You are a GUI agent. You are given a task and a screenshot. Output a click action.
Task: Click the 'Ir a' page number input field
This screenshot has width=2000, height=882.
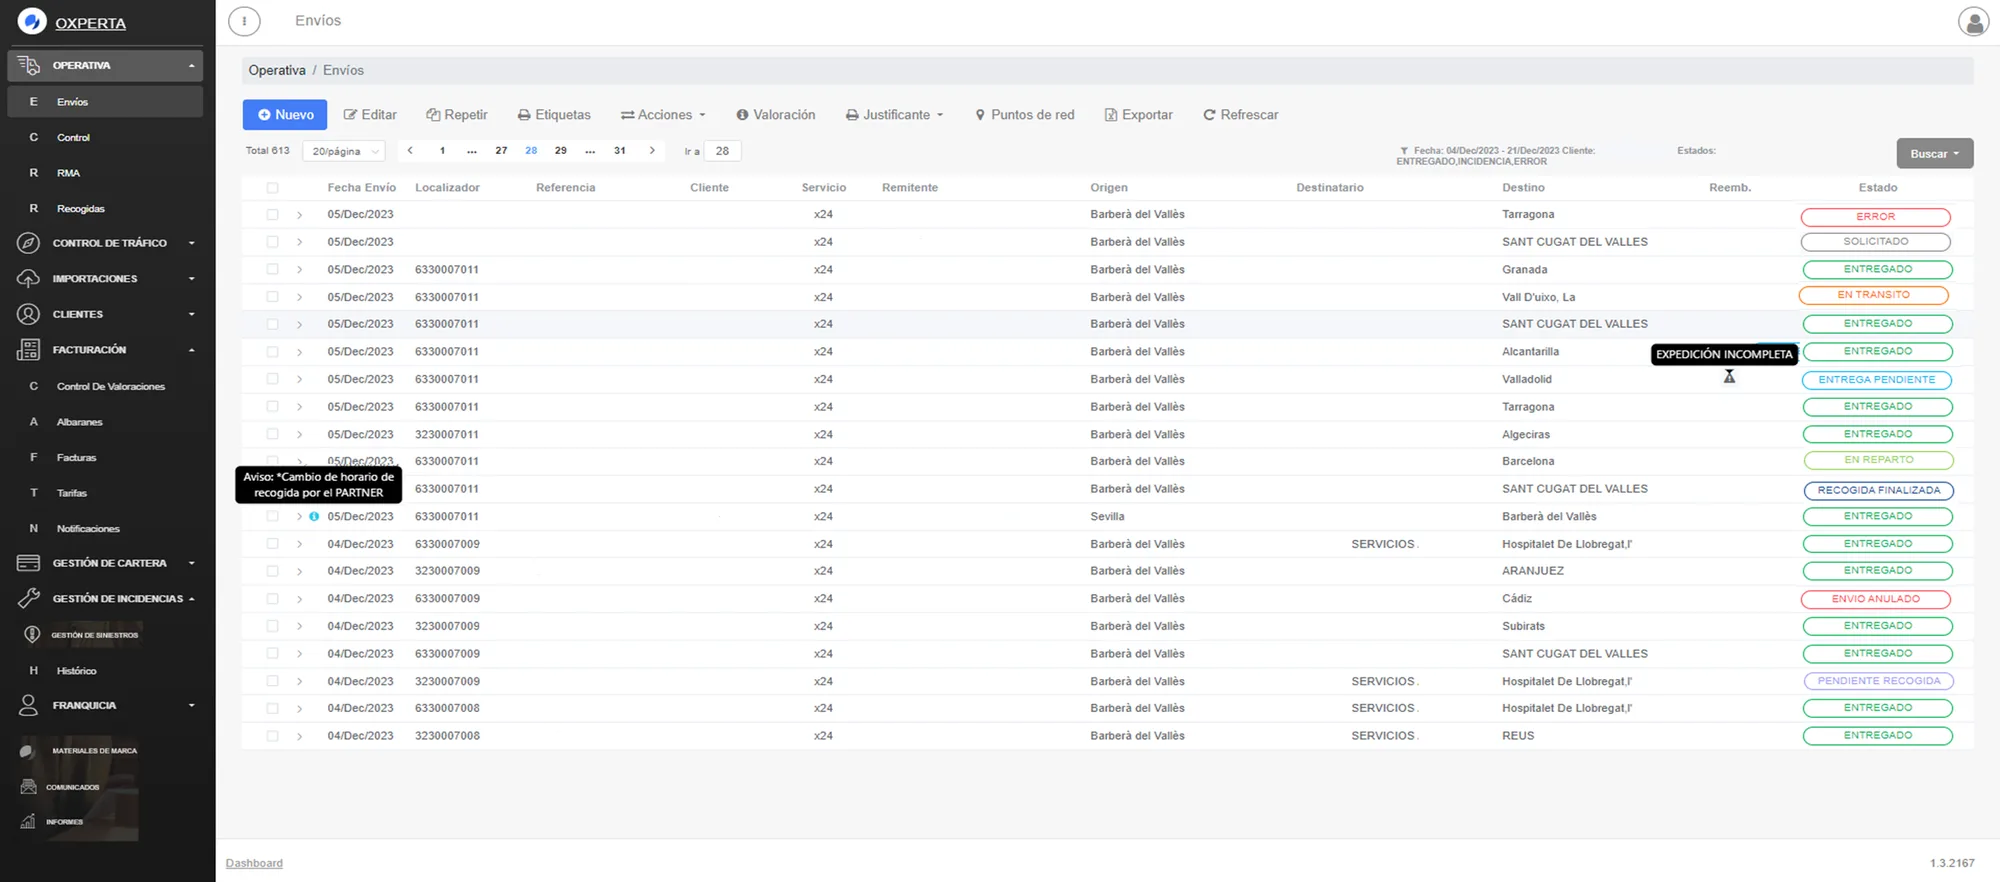click(722, 151)
